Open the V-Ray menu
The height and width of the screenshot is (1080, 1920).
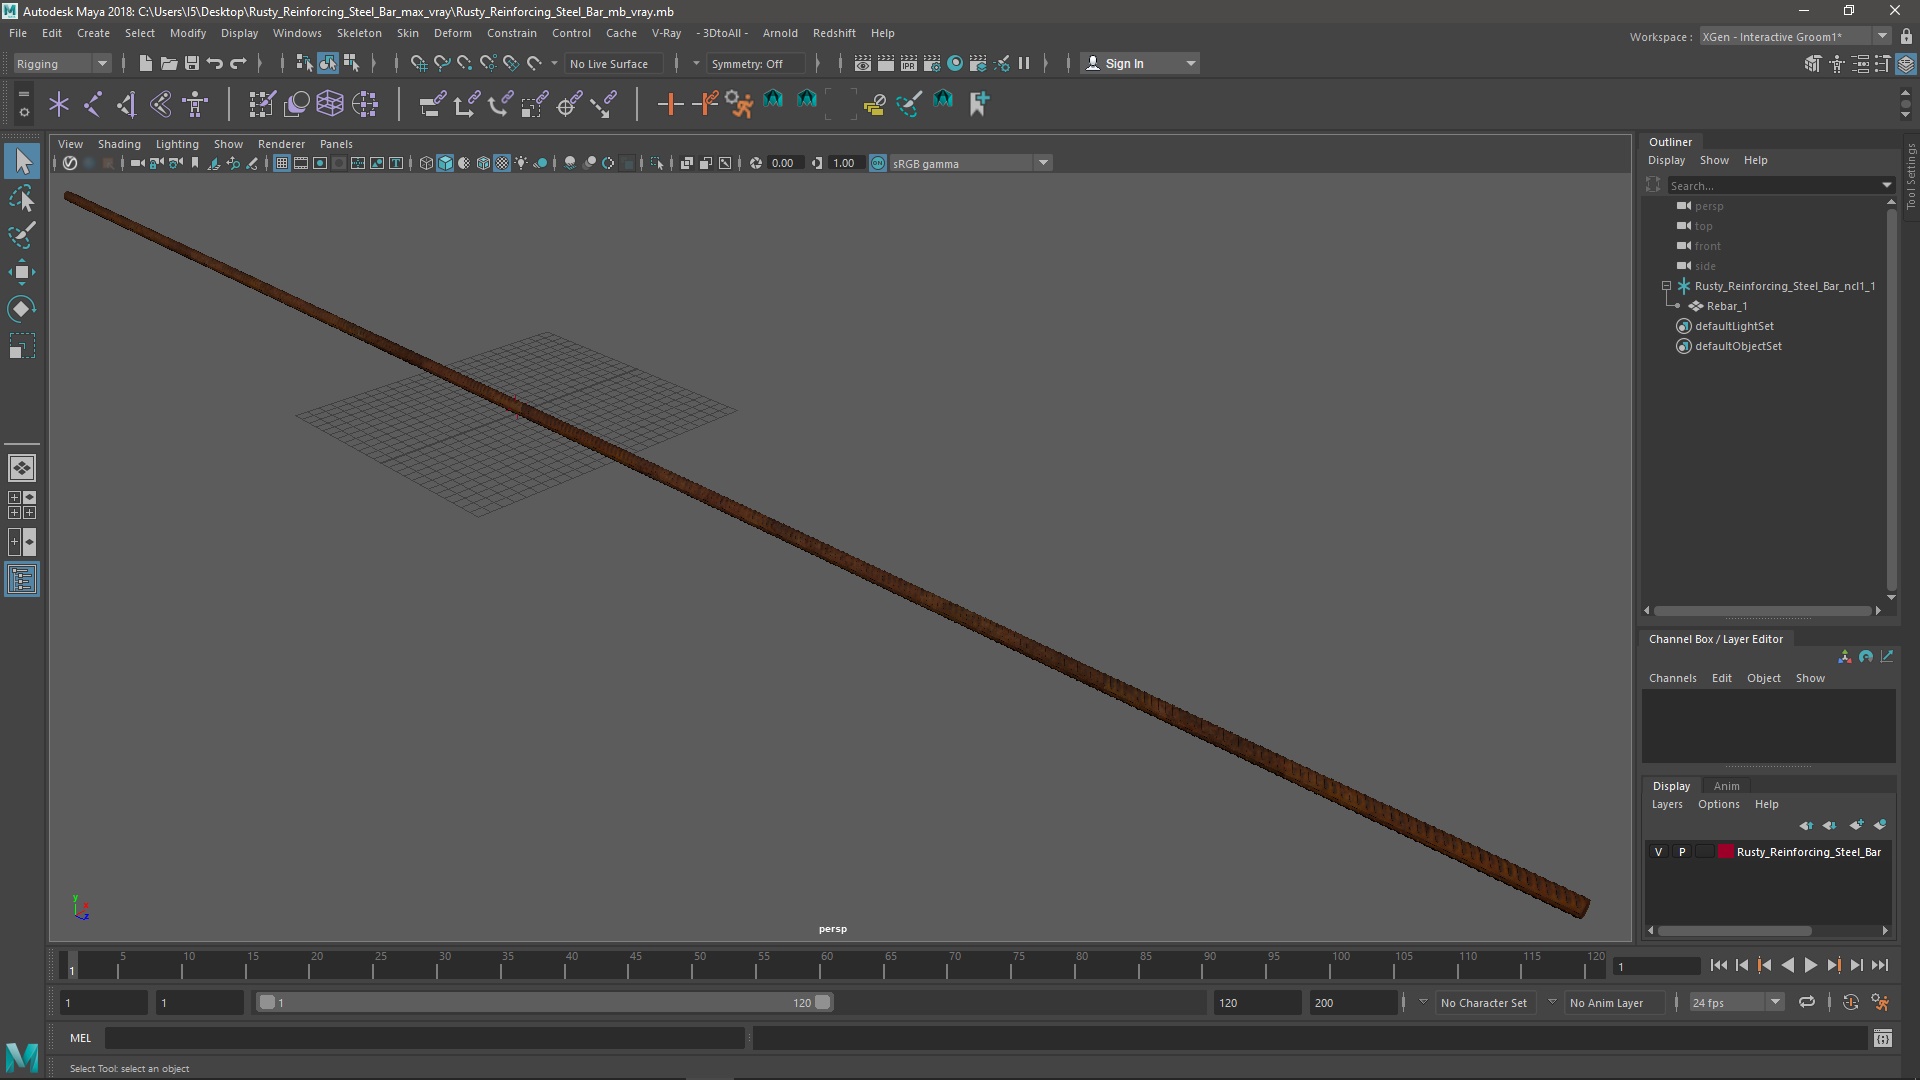click(666, 33)
